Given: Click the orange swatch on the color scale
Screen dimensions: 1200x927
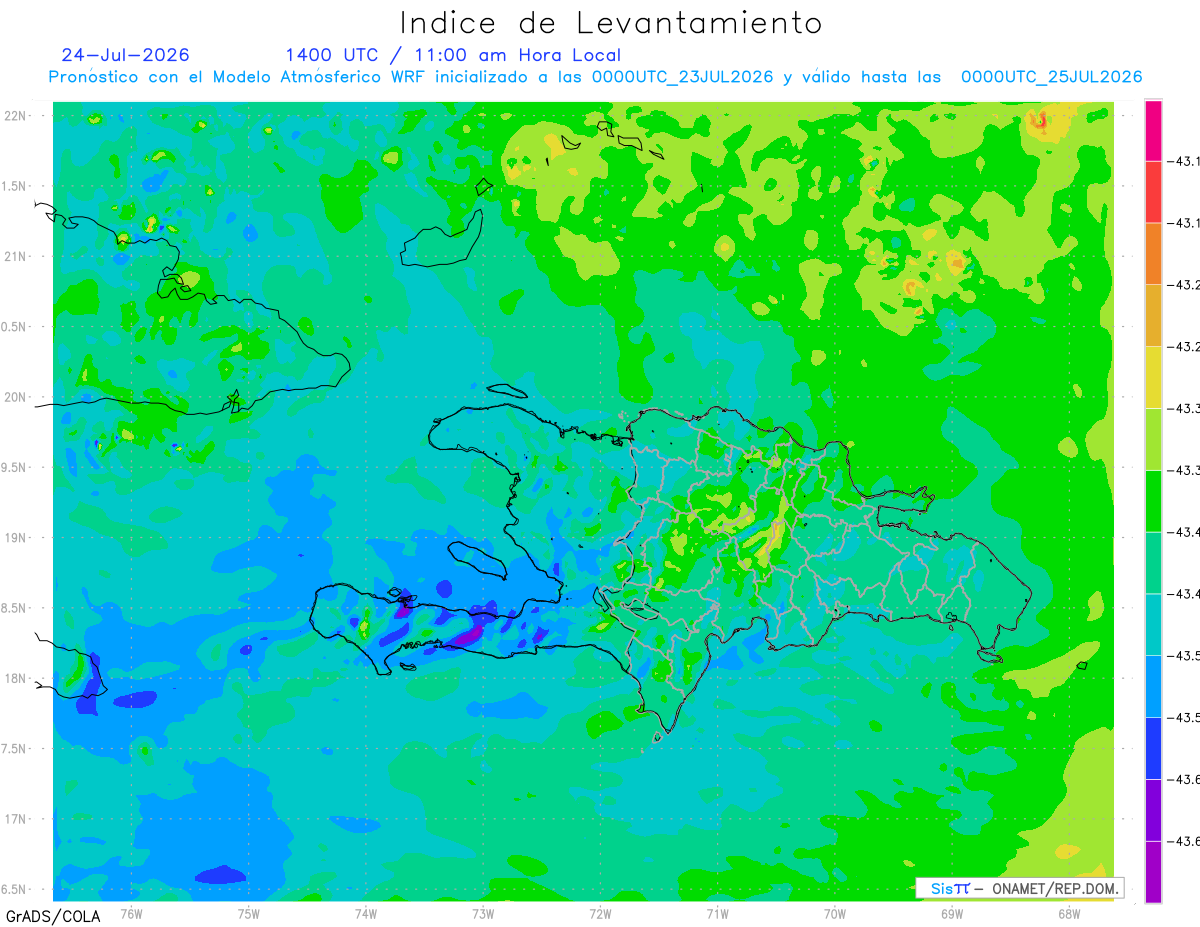Looking at the screenshot, I should 1153,254.
